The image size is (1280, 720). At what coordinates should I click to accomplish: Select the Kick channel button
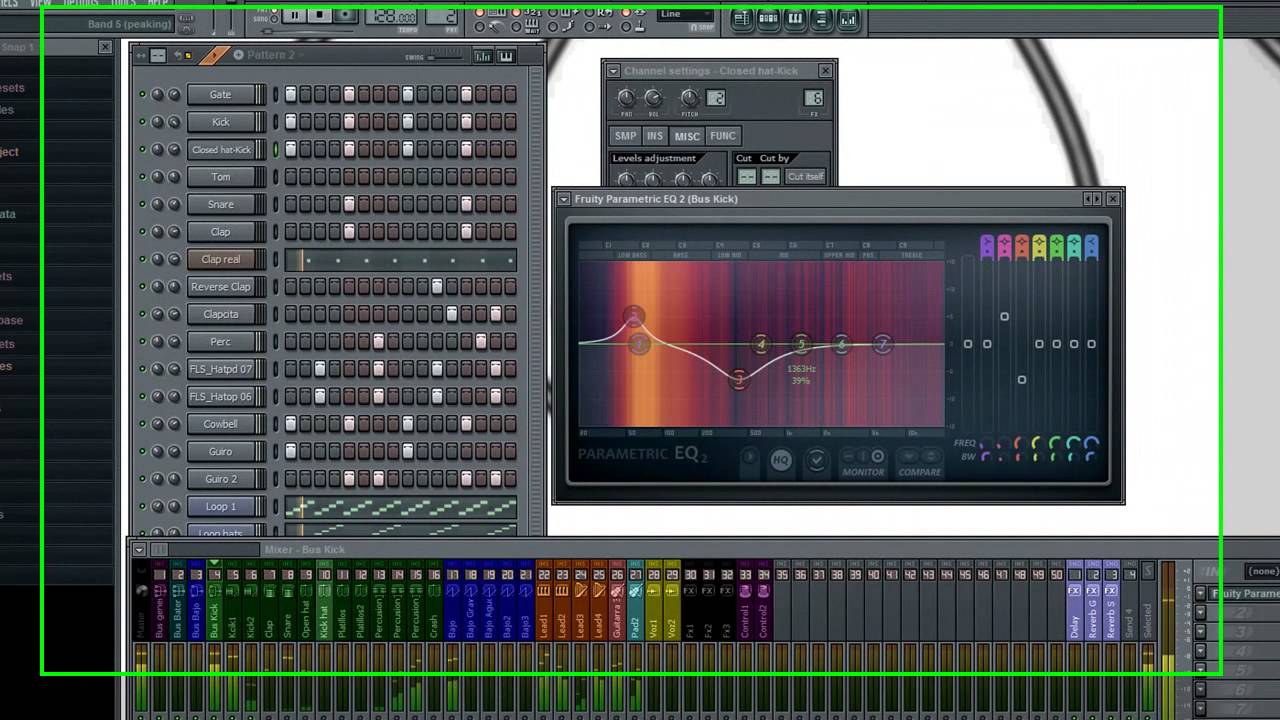click(220, 122)
